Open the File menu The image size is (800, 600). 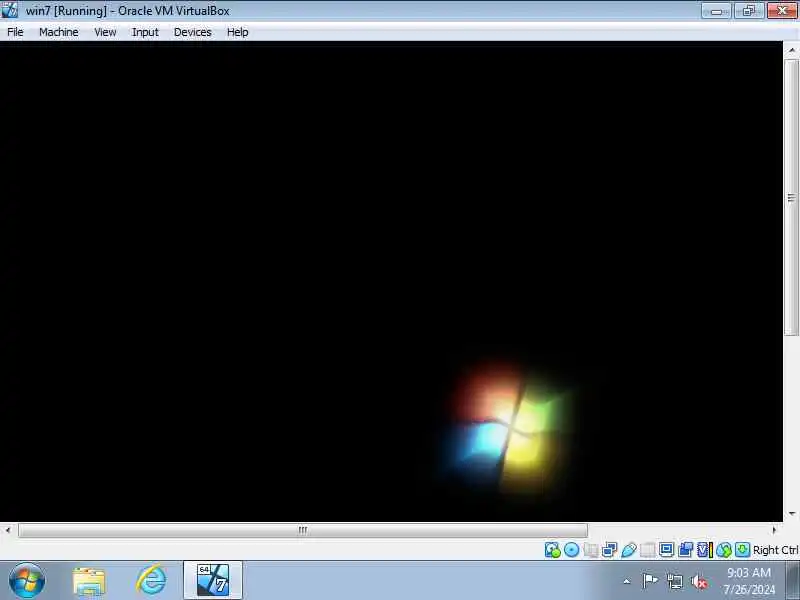[x=15, y=32]
